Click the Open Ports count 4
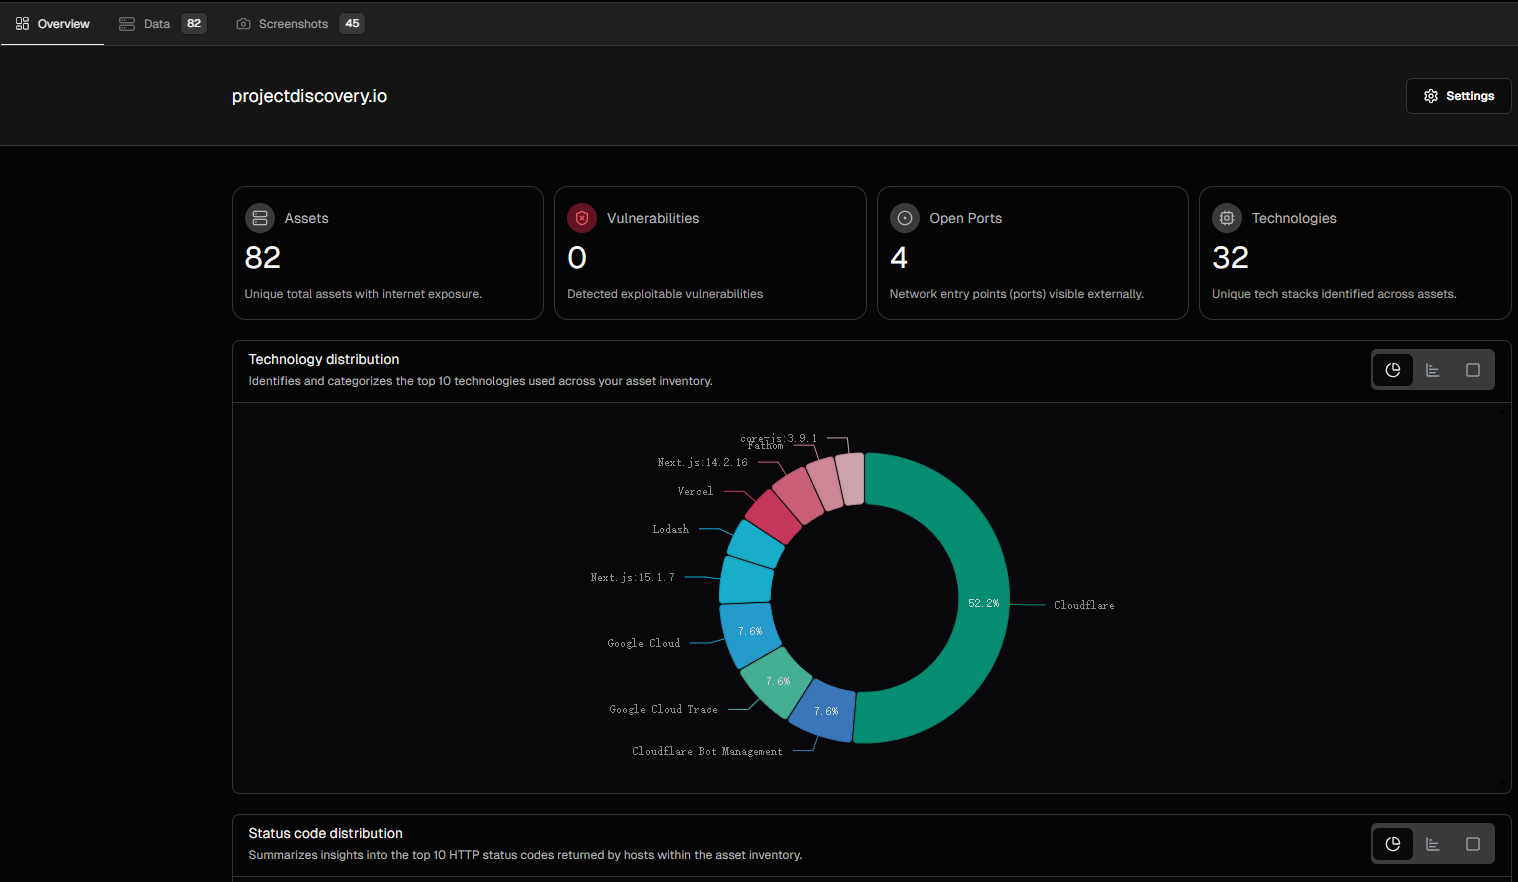The width and height of the screenshot is (1518, 882). (899, 258)
